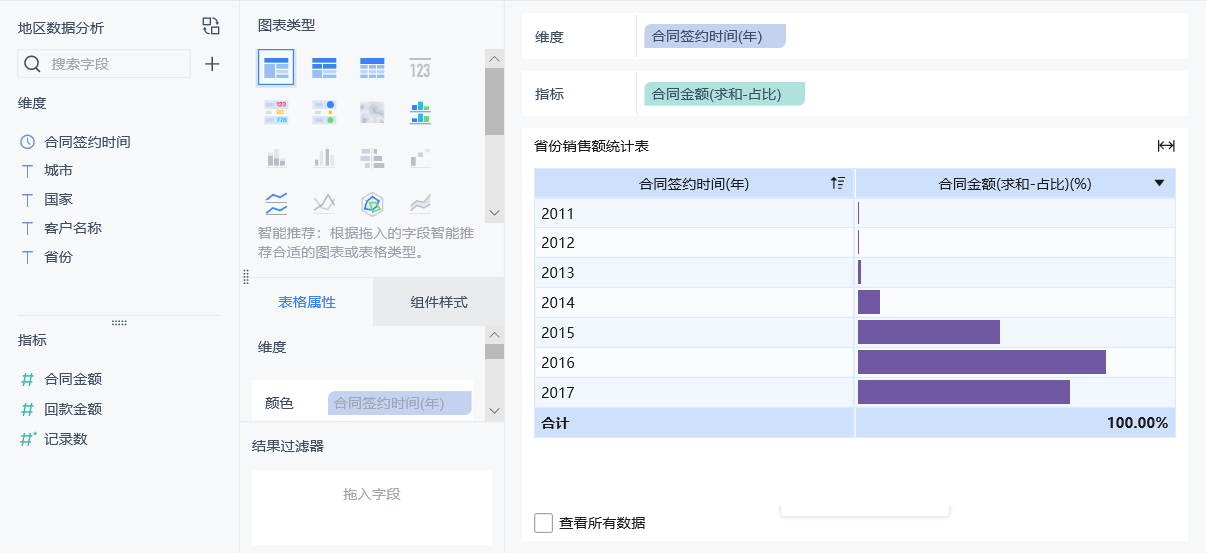This screenshot has height=553, width=1206.
Task: Choose the radar chart type icon
Action: tap(372, 204)
